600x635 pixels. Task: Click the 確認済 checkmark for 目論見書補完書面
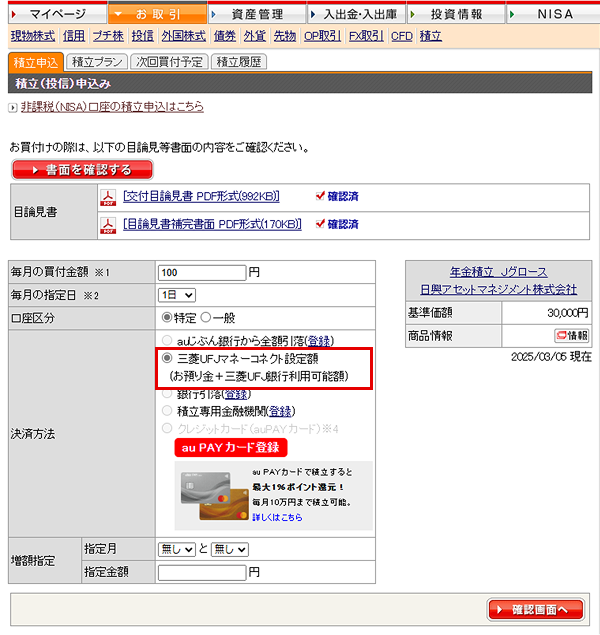[320, 224]
